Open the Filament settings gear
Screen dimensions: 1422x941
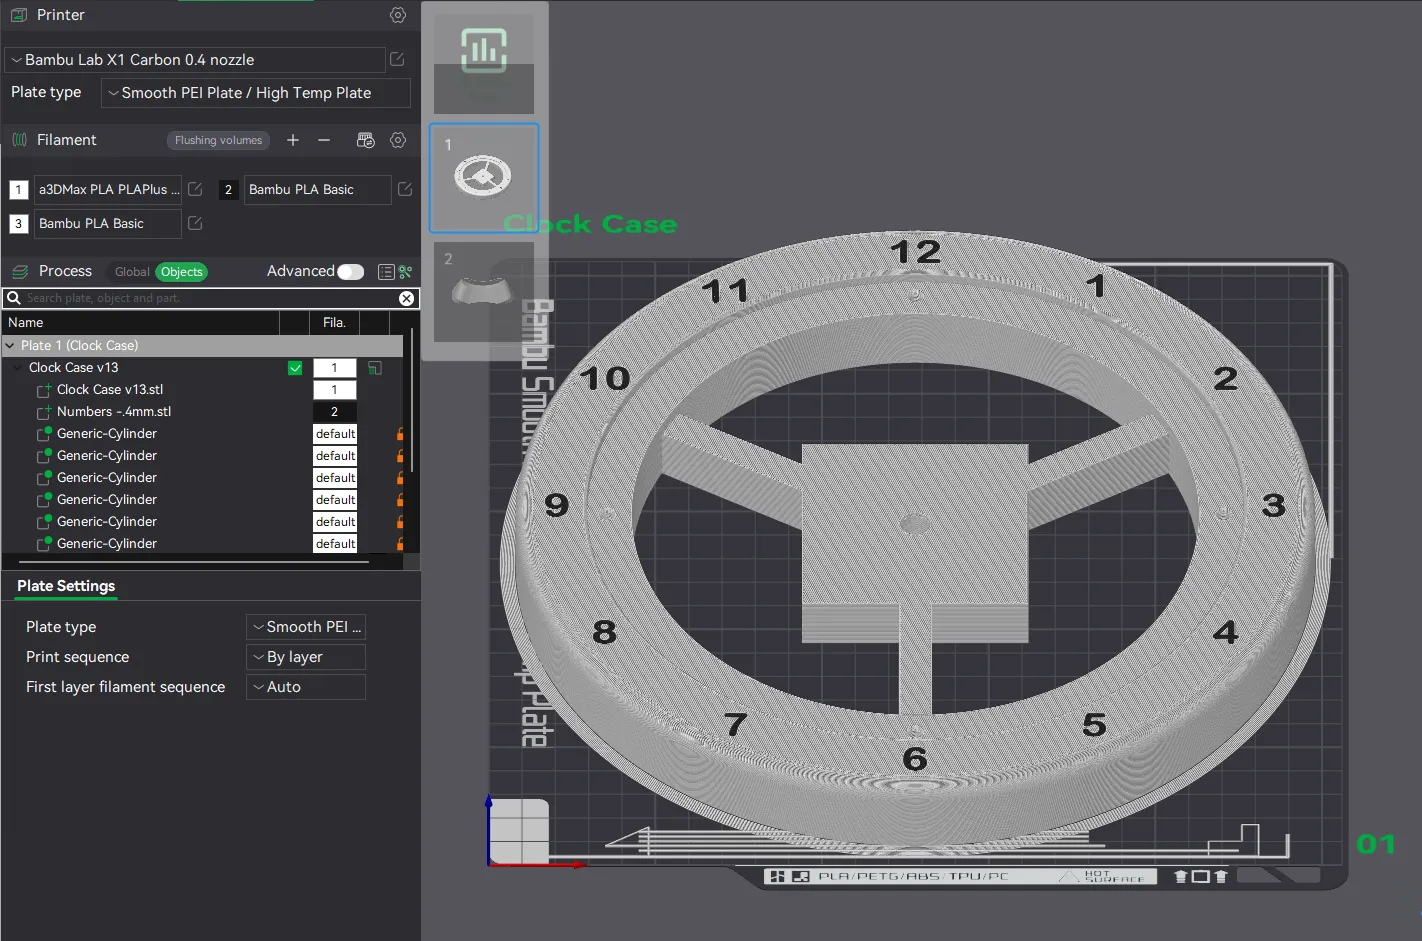pos(397,140)
